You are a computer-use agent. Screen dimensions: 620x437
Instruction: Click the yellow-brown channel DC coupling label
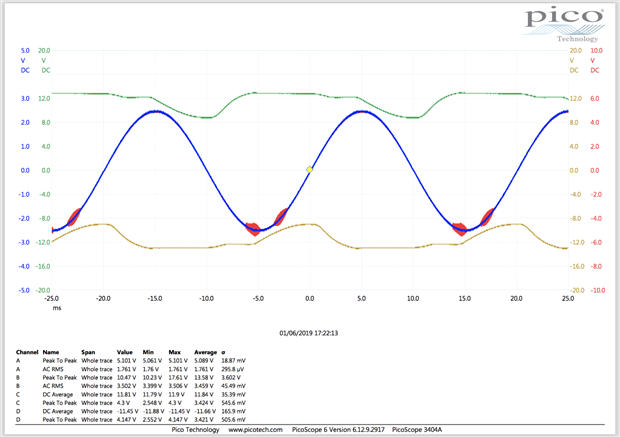[575, 70]
